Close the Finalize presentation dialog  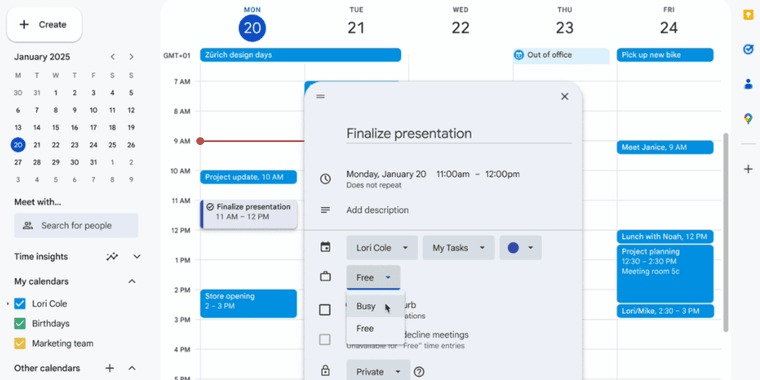[564, 96]
